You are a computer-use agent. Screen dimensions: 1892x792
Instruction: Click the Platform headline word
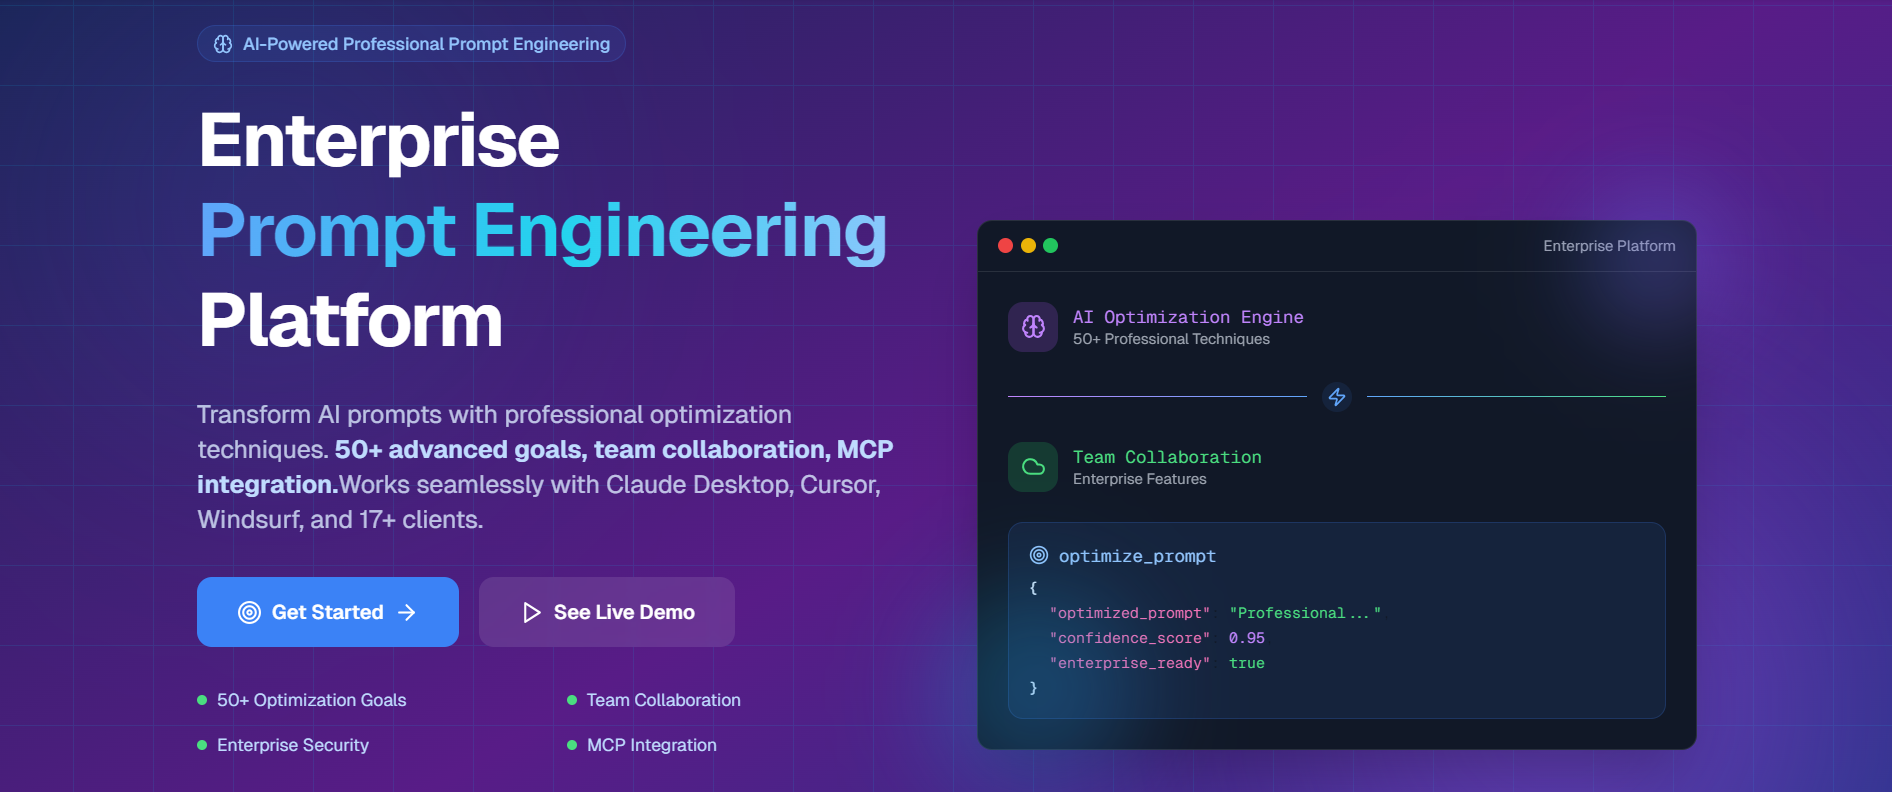pyautogui.click(x=350, y=321)
